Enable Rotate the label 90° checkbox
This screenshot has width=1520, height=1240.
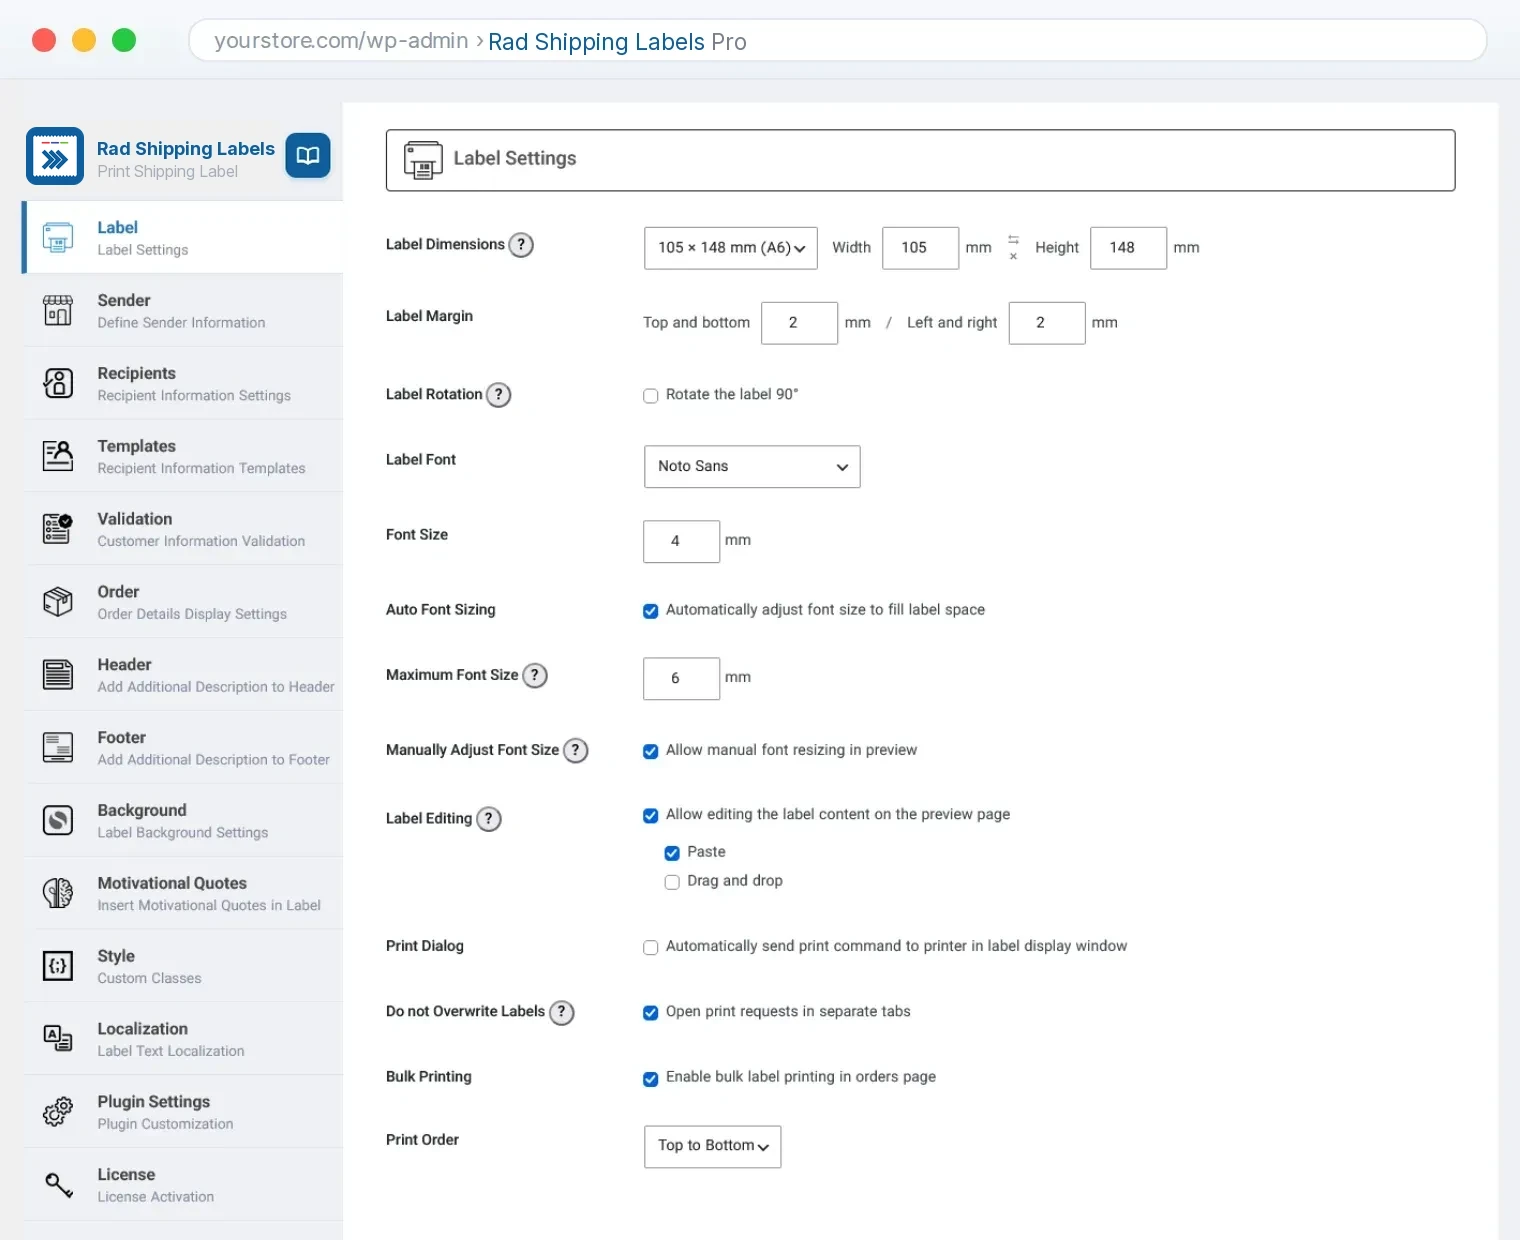coord(651,396)
